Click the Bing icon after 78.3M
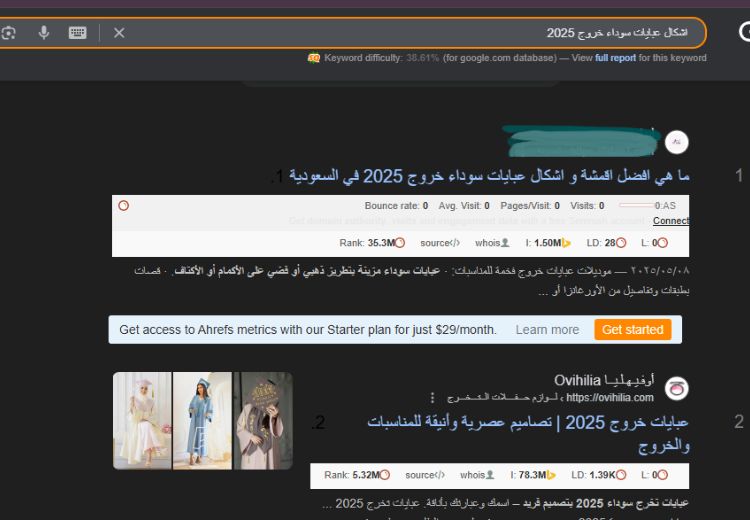 [x=551, y=475]
